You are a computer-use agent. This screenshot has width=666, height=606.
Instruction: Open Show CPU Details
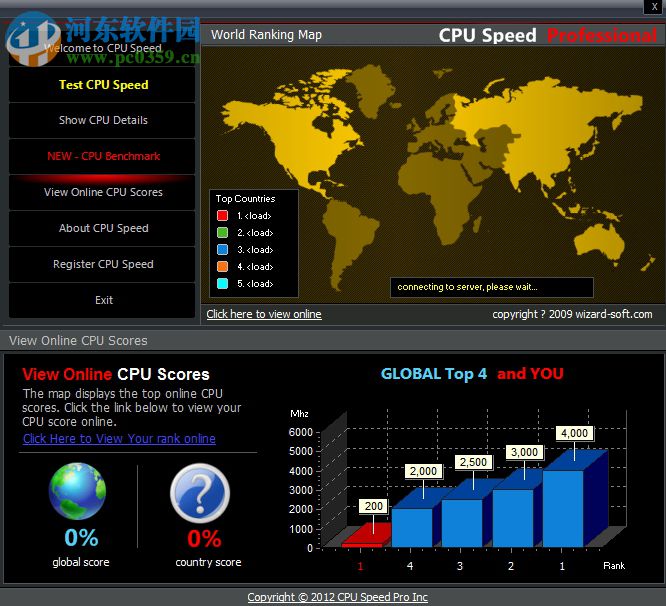pyautogui.click(x=102, y=120)
